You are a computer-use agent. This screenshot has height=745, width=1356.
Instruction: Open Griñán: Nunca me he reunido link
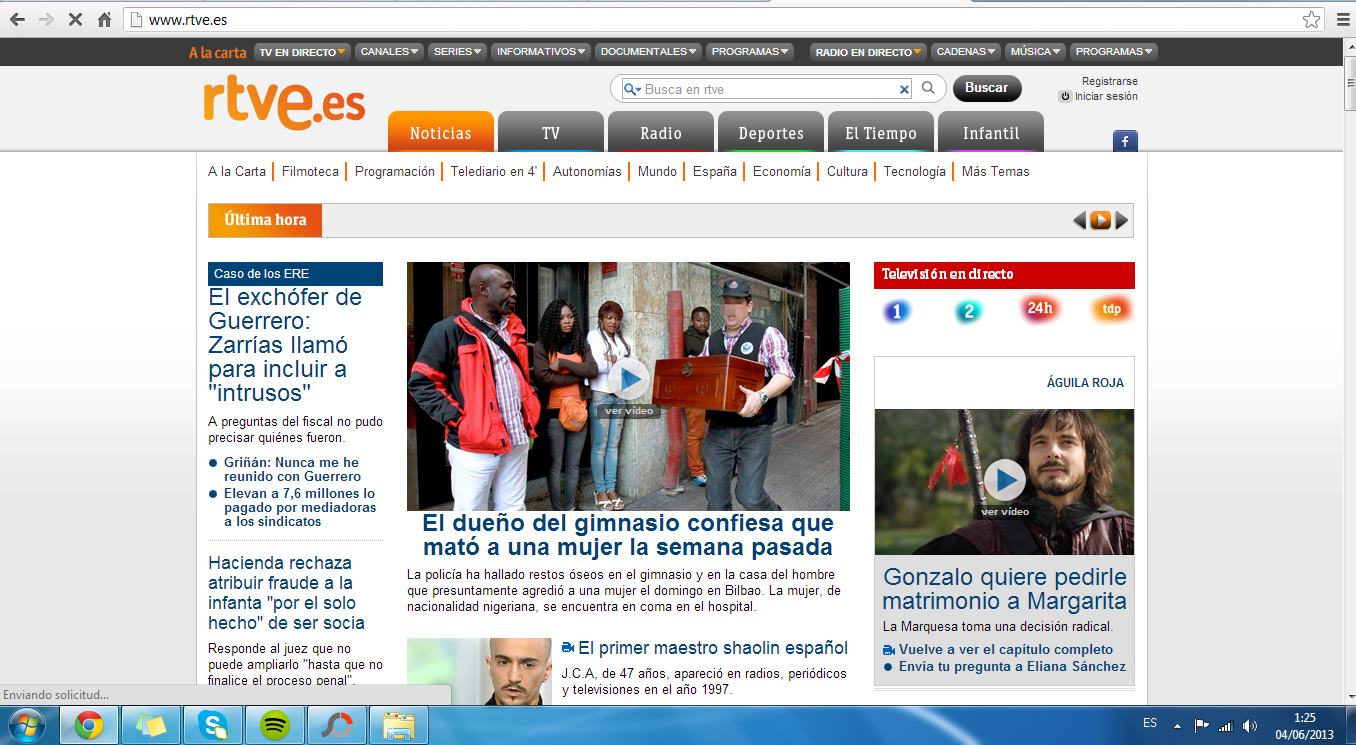(x=292, y=469)
